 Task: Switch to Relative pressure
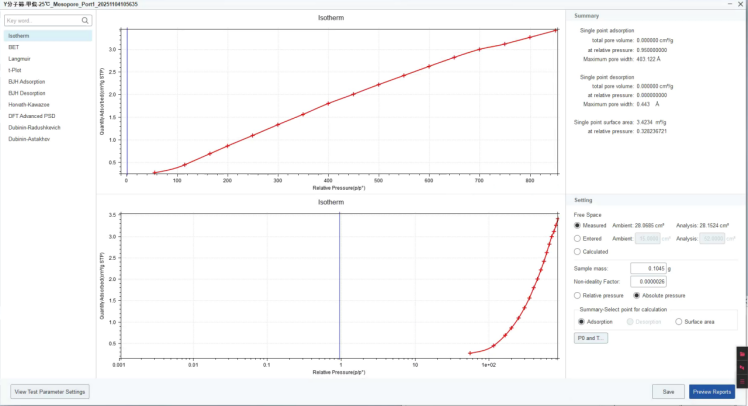coord(578,296)
